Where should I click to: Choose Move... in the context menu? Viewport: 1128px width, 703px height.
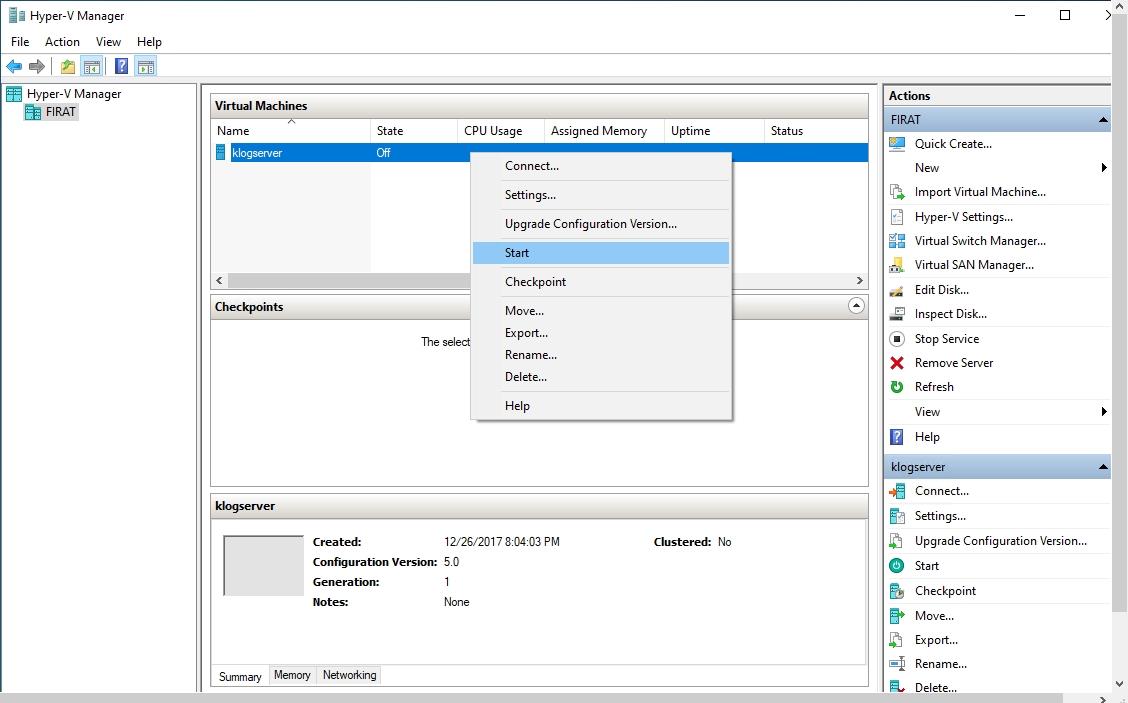coord(601,311)
